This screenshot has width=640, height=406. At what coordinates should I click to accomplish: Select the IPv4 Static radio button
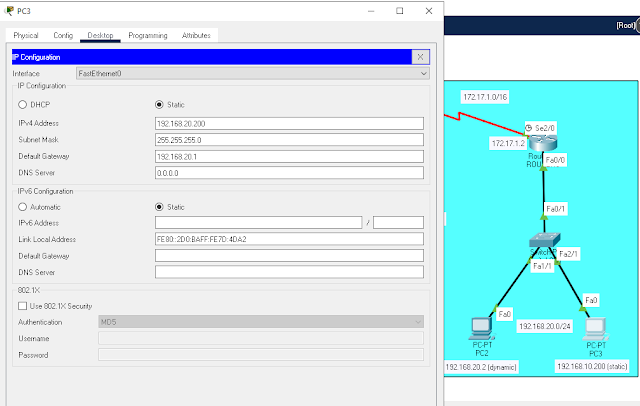click(159, 105)
